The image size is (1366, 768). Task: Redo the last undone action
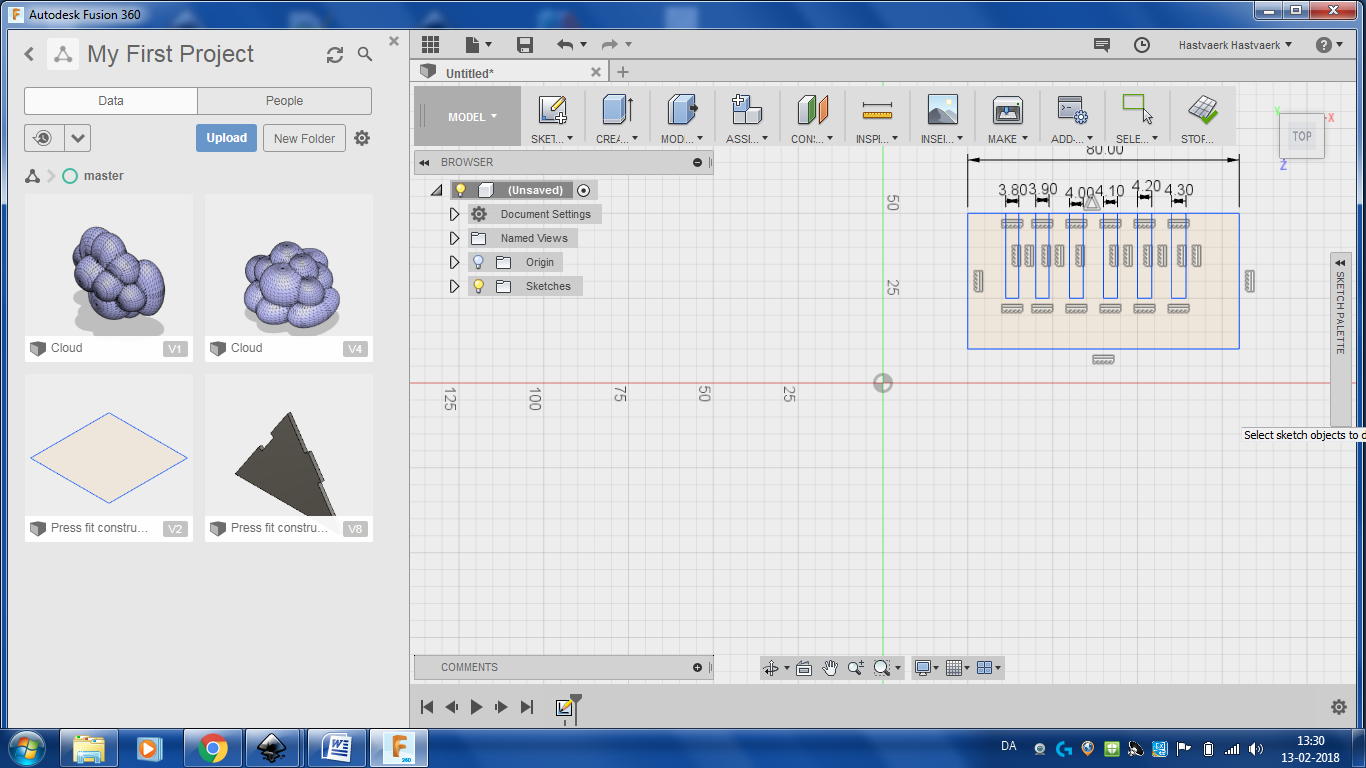tap(609, 45)
